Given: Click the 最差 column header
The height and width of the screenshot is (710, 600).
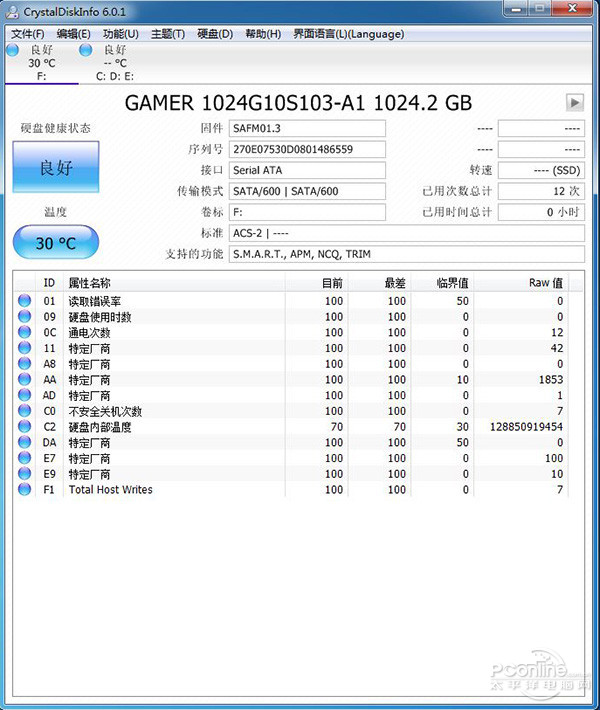Looking at the screenshot, I should pyautogui.click(x=379, y=283).
